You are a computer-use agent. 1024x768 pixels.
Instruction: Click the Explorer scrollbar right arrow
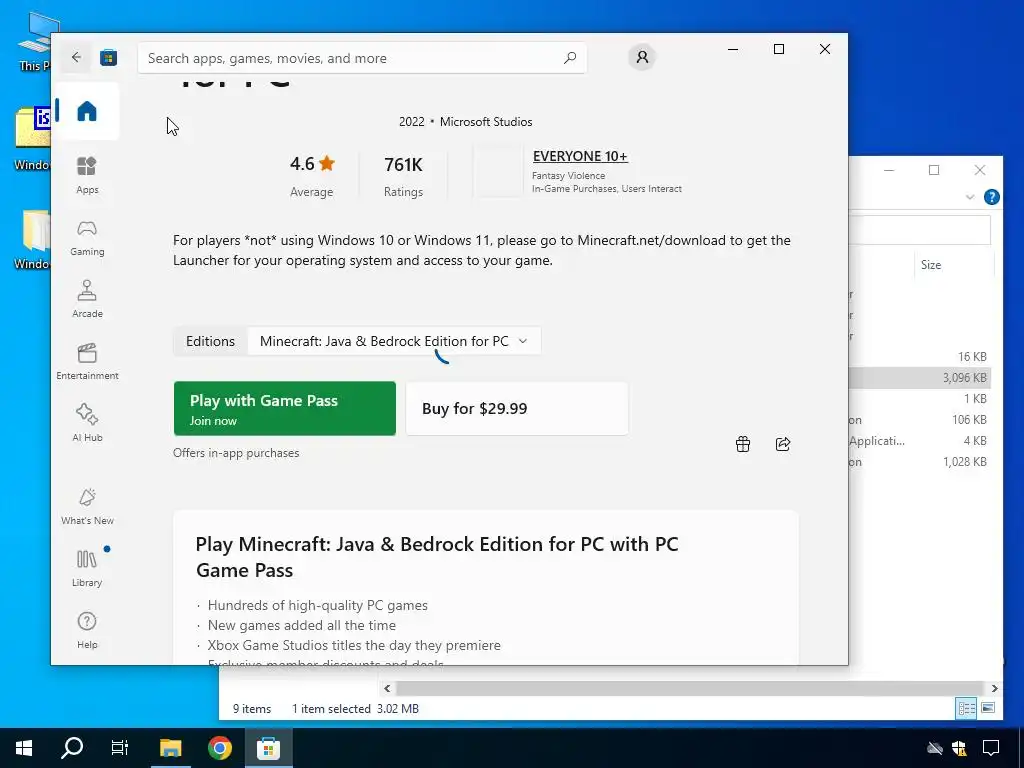(994, 688)
